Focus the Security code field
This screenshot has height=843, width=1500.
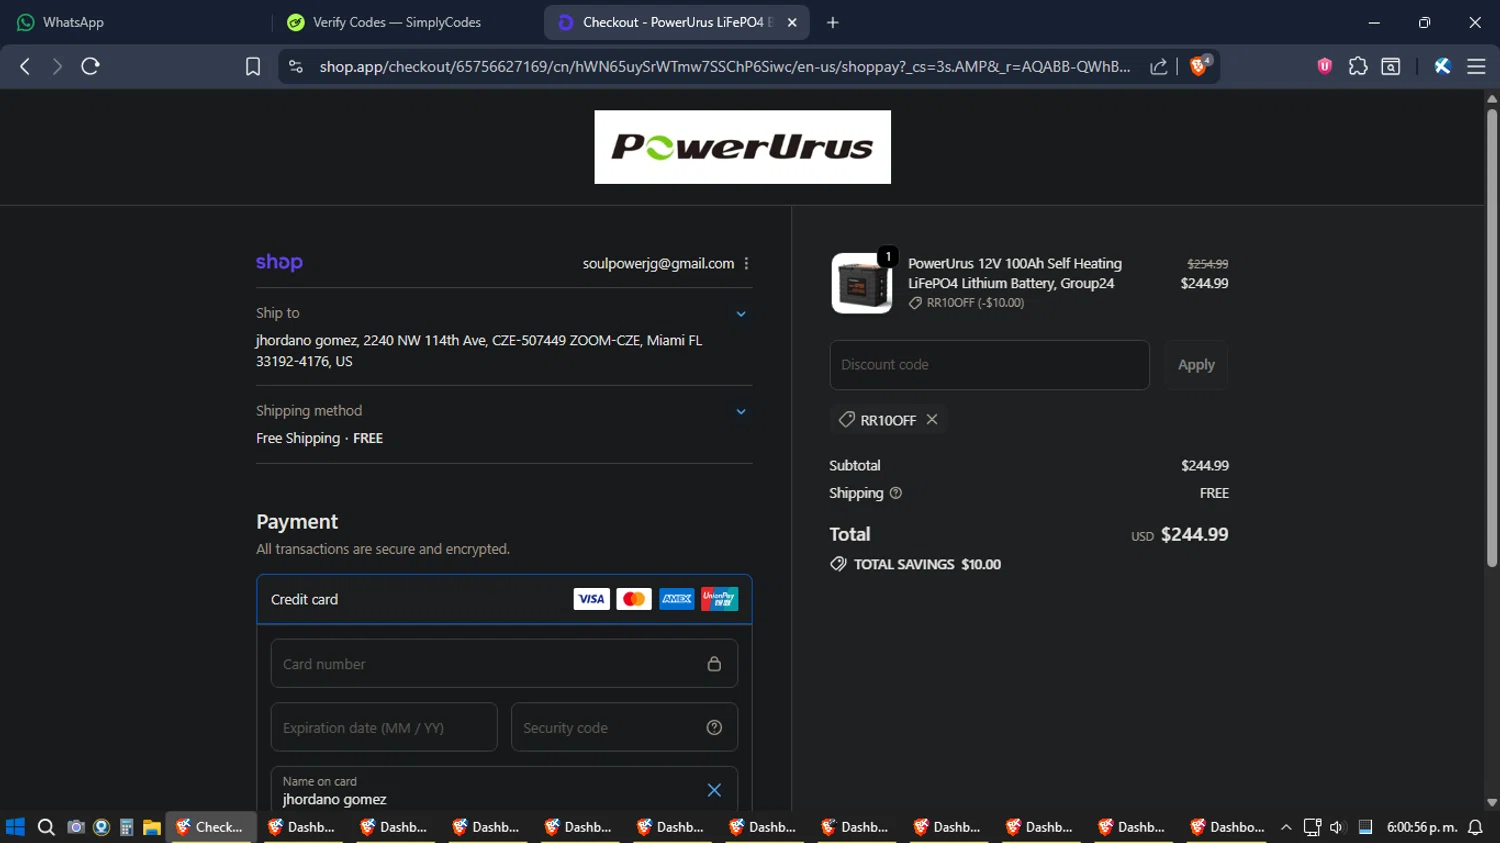pyautogui.click(x=624, y=727)
